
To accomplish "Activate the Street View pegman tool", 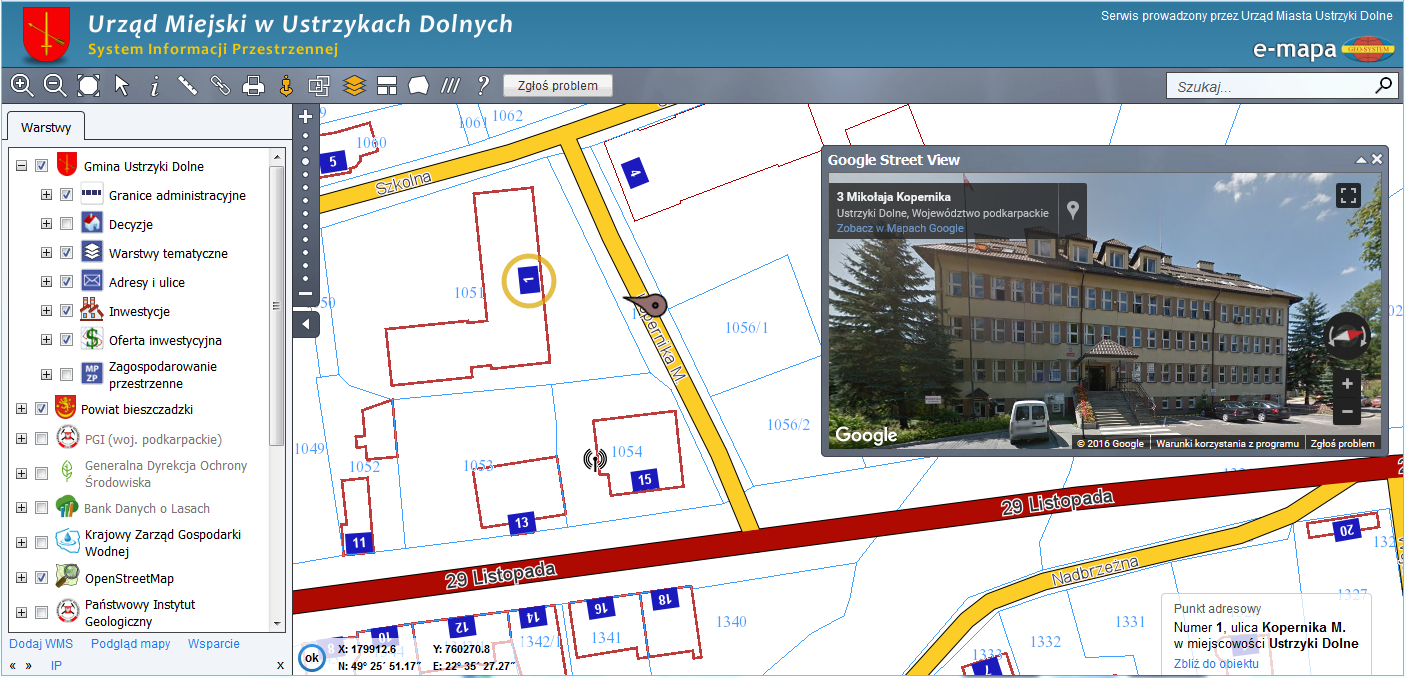I will 286,86.
